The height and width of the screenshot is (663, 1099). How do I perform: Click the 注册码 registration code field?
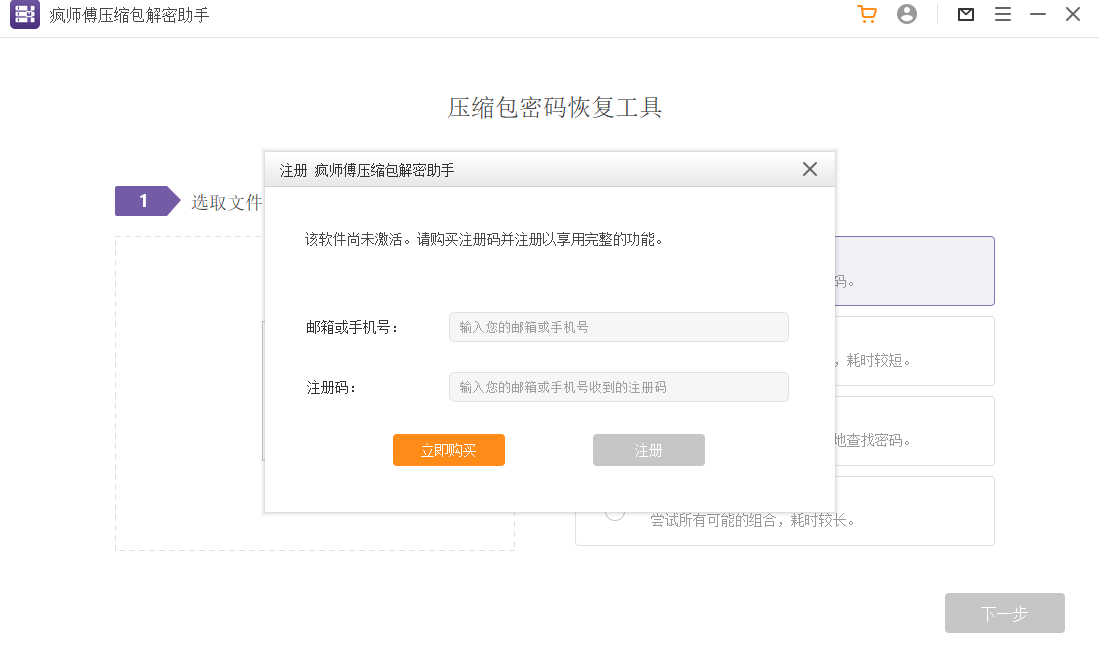click(618, 387)
